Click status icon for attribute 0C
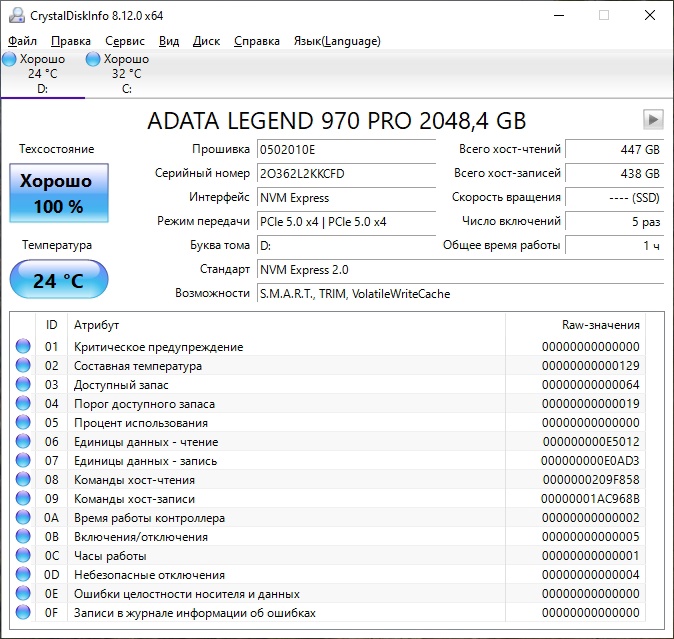The image size is (674, 639). 23,555
